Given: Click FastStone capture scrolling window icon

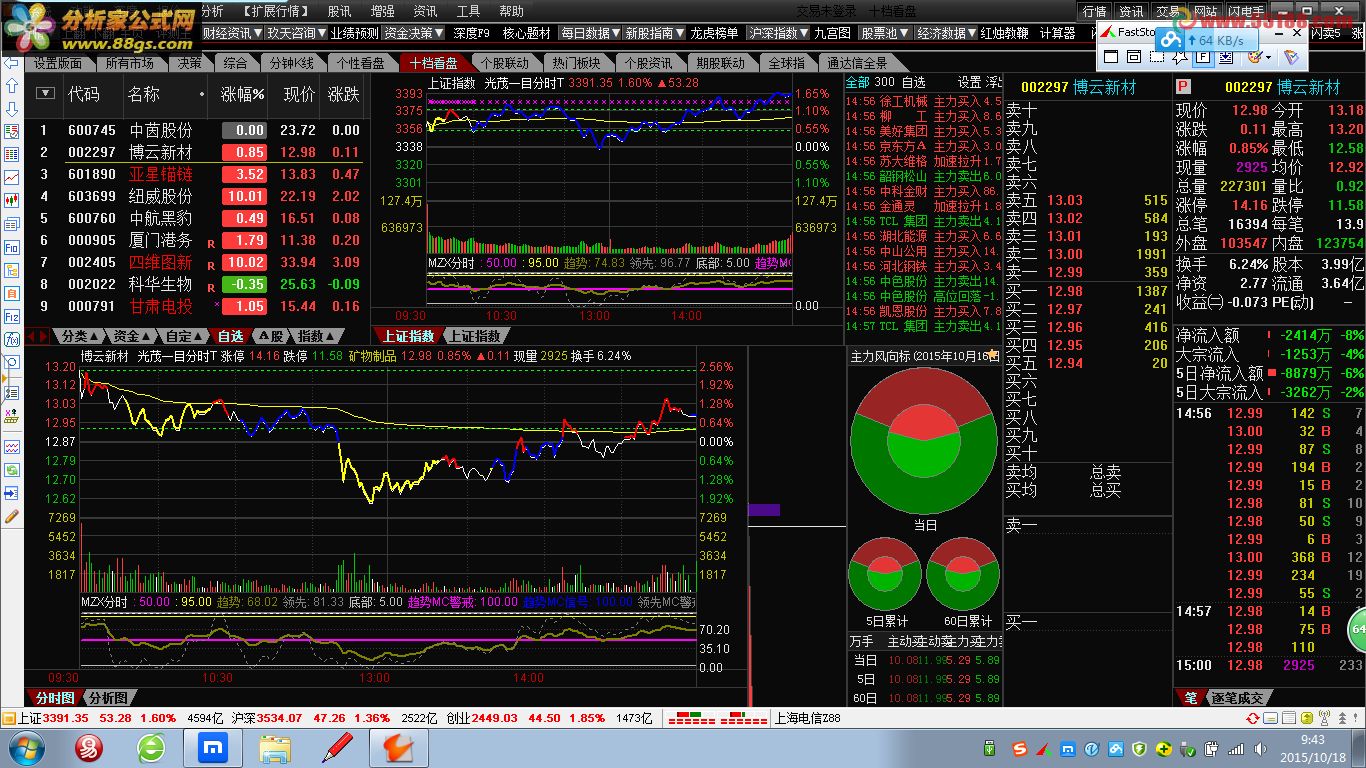Looking at the screenshot, I should coord(1226,57).
